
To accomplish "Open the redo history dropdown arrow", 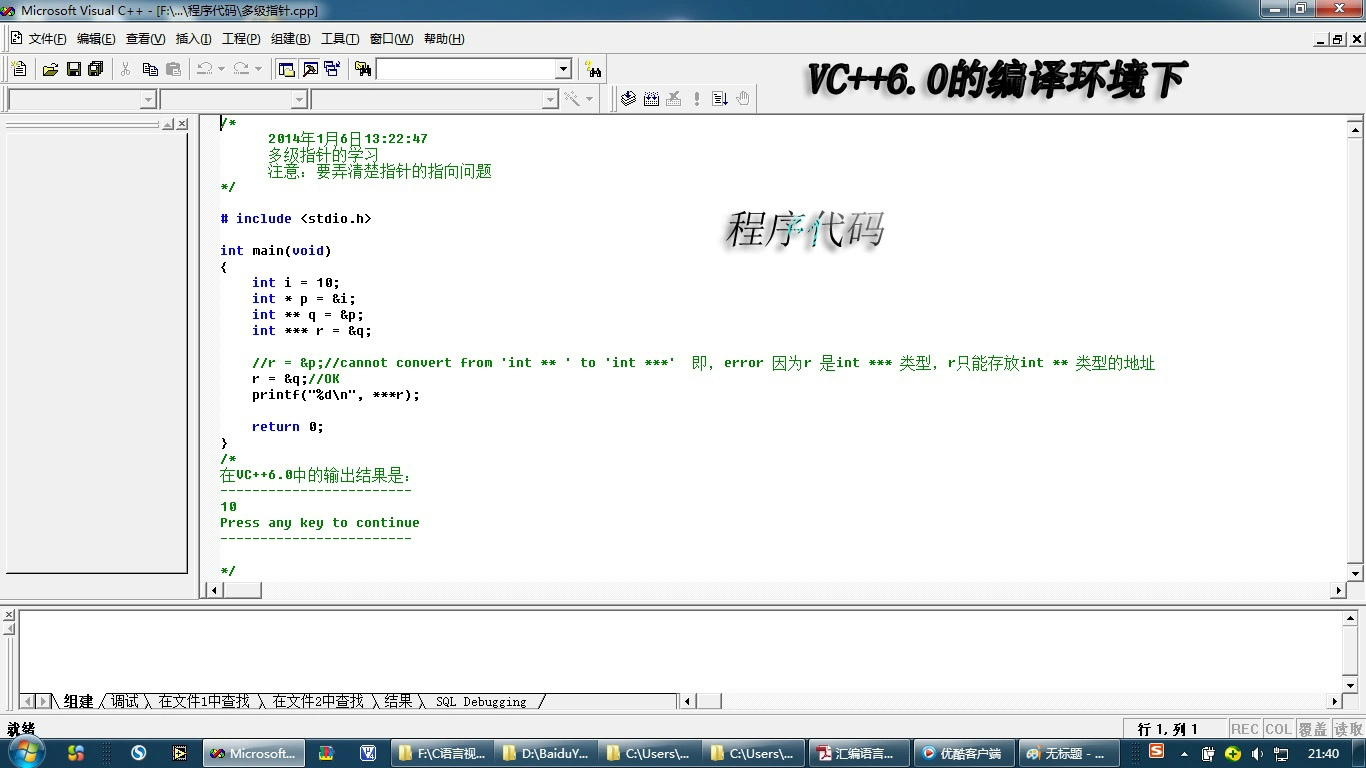I will (258, 69).
